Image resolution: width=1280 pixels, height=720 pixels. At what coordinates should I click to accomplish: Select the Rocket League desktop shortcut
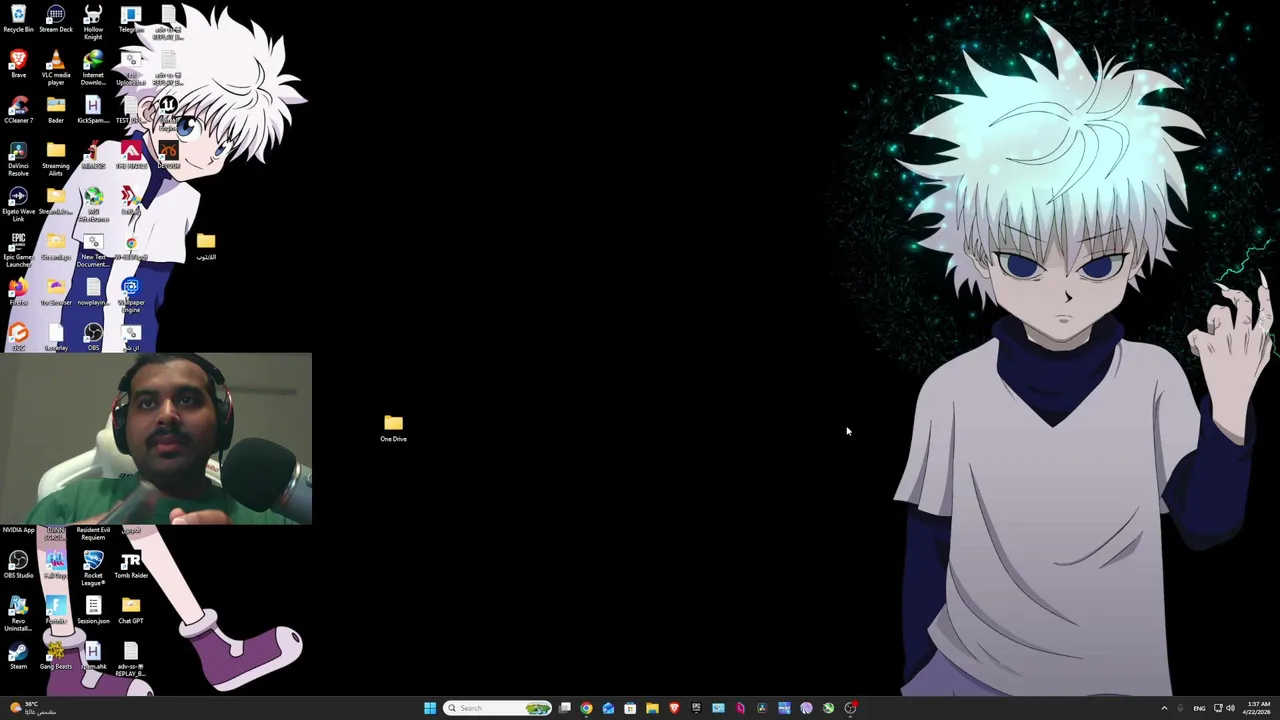pyautogui.click(x=93, y=568)
